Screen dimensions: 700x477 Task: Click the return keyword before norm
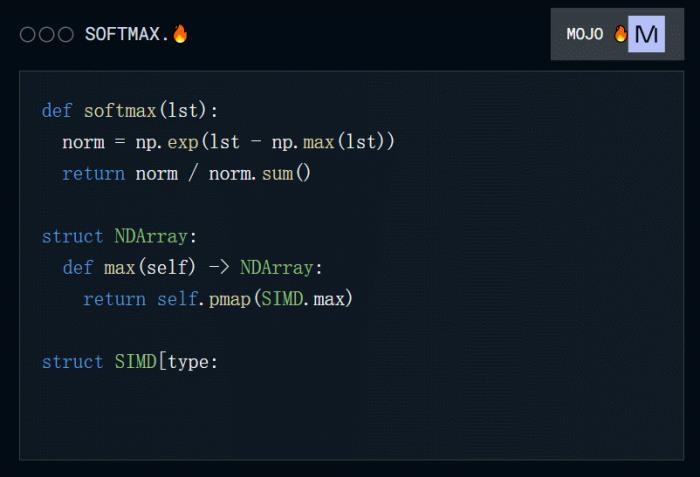point(94,174)
